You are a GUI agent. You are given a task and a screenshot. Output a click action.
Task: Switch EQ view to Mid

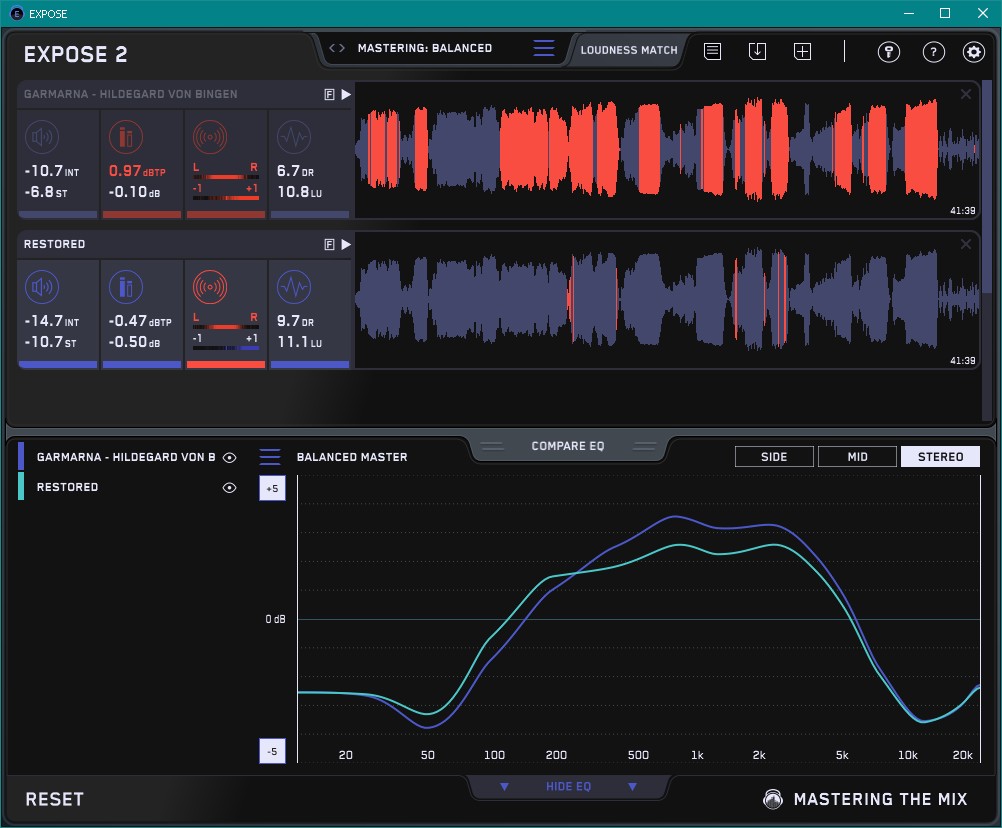(x=857, y=457)
